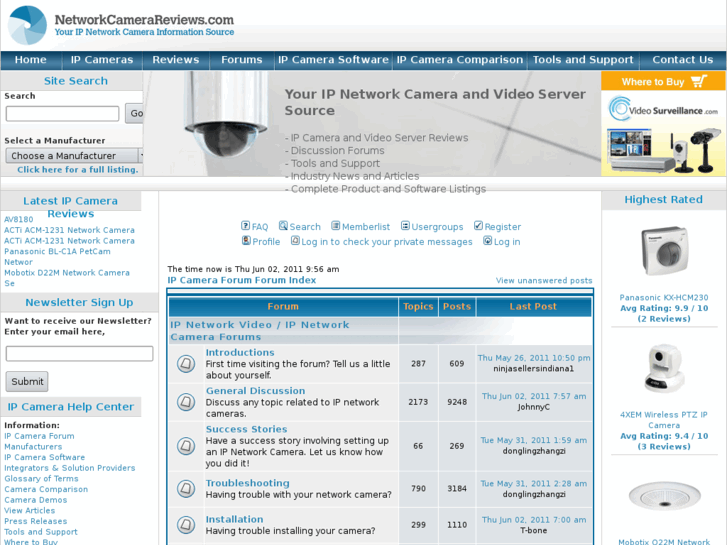
Task: Click the shopping cart icon in Where to Buy
Action: pos(699,82)
